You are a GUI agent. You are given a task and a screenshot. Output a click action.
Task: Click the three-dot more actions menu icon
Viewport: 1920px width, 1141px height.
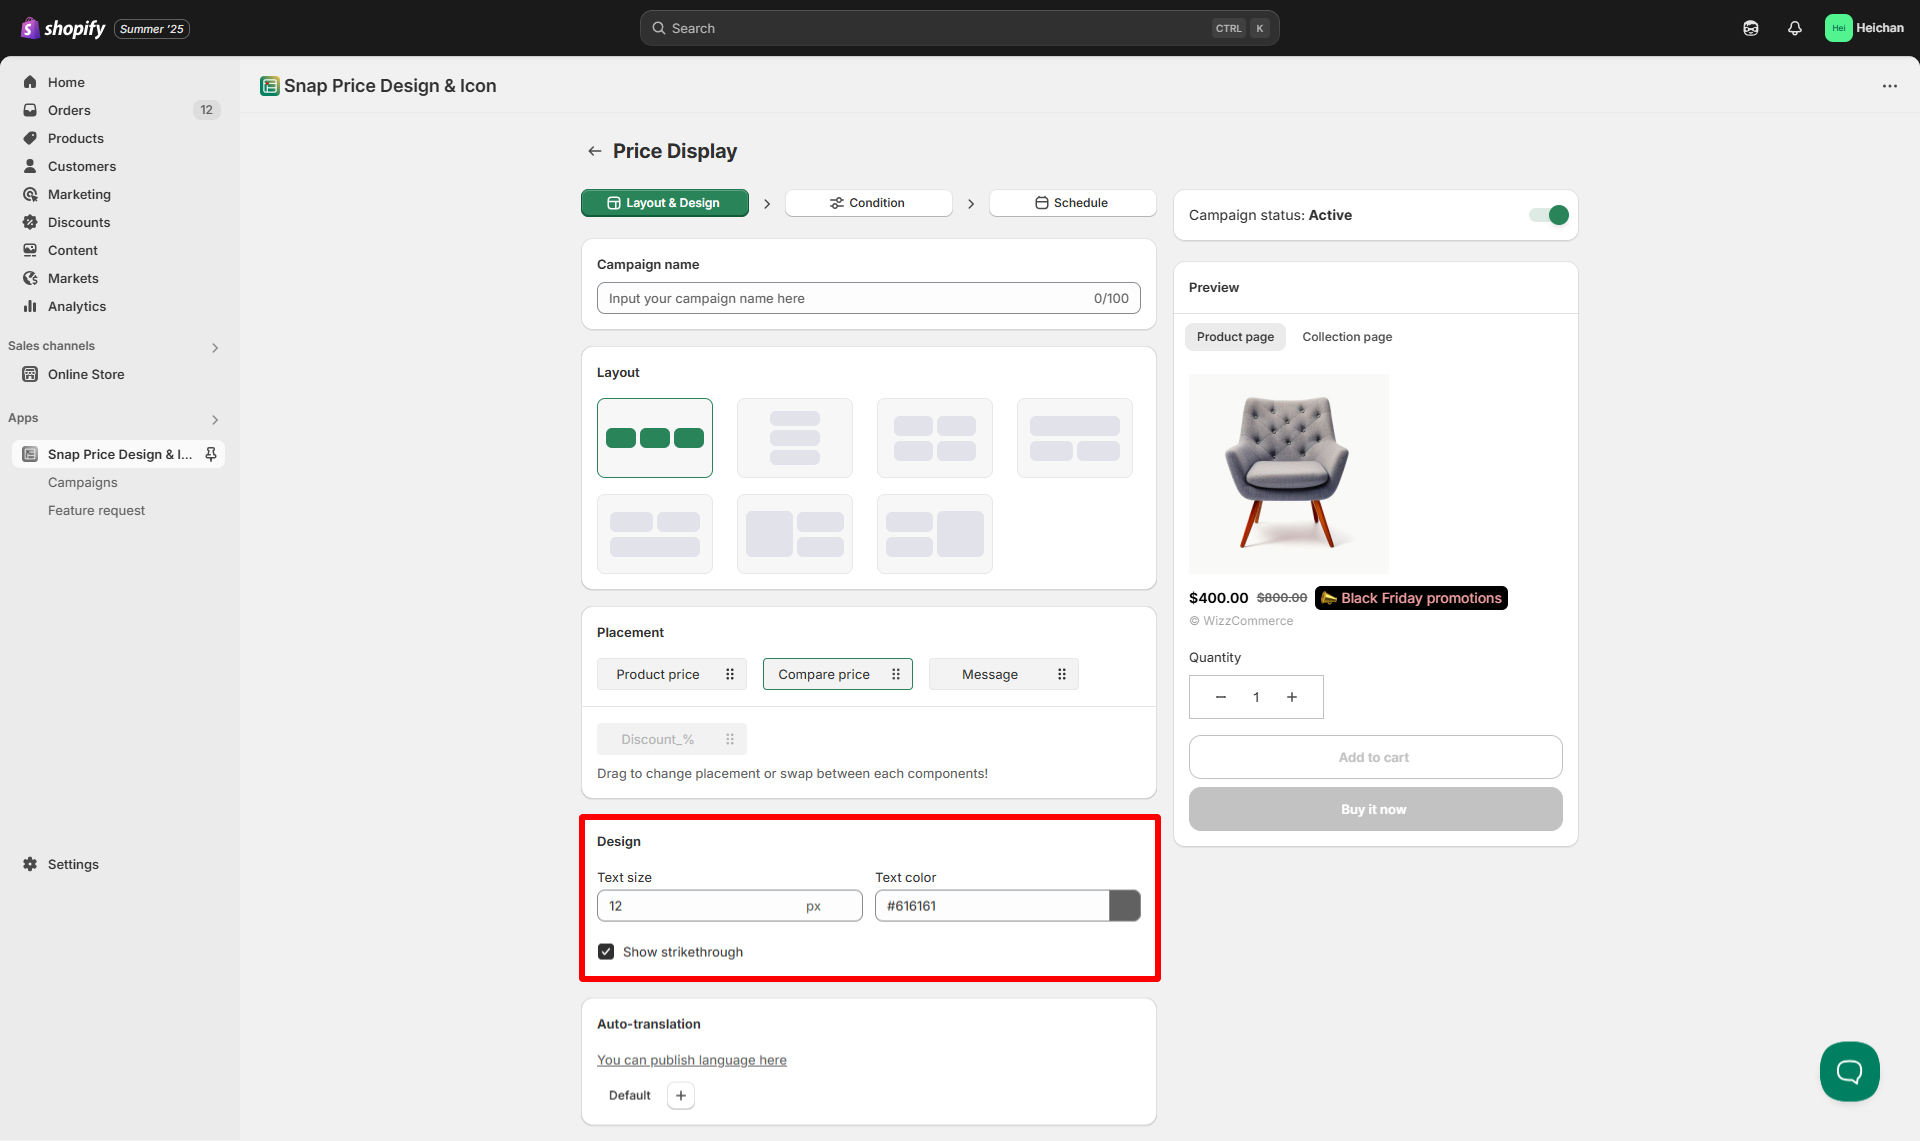point(1889,86)
